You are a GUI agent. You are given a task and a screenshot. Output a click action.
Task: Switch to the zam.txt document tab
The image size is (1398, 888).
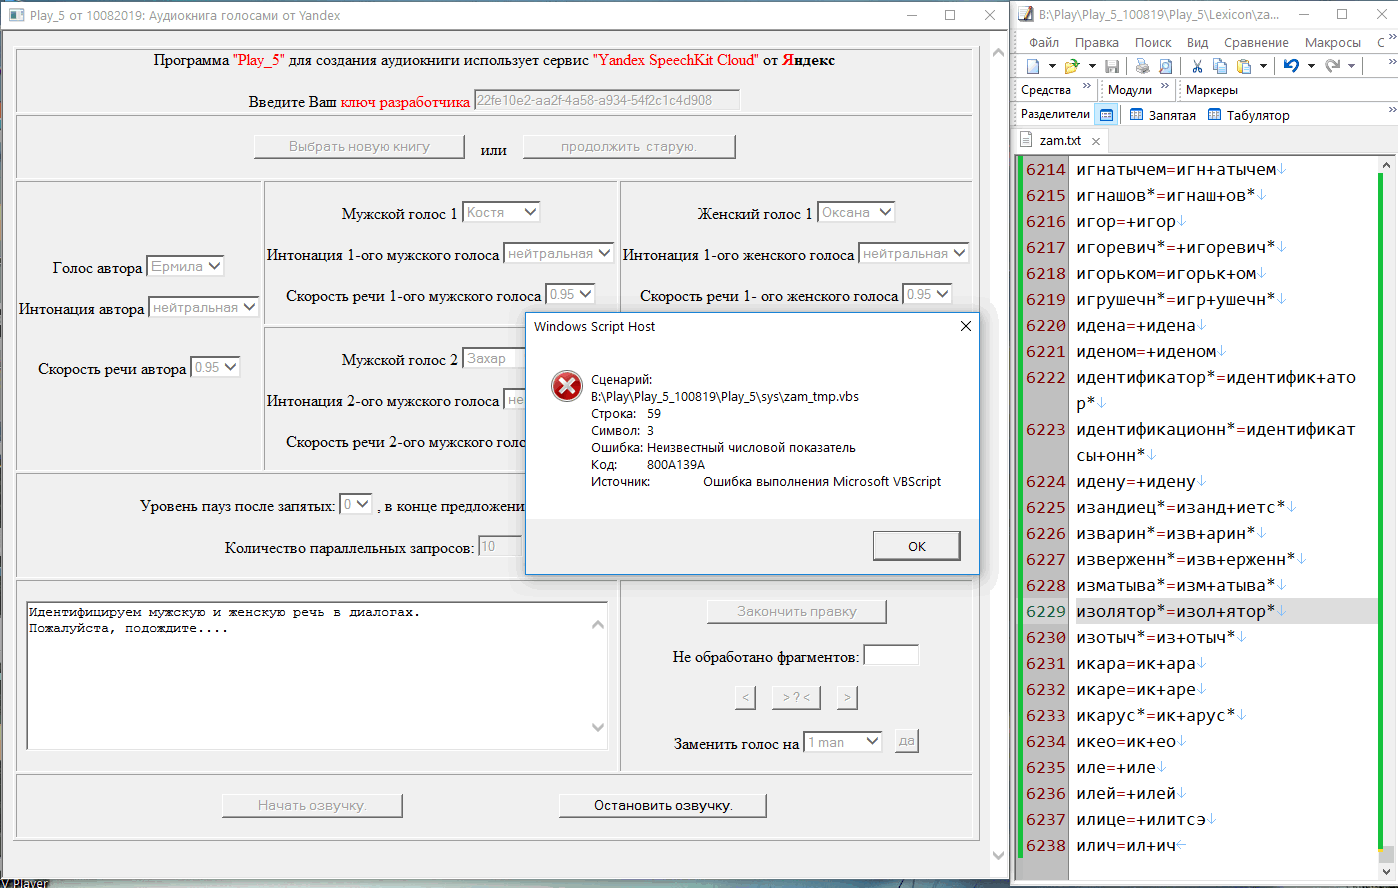pyautogui.click(x=1059, y=141)
